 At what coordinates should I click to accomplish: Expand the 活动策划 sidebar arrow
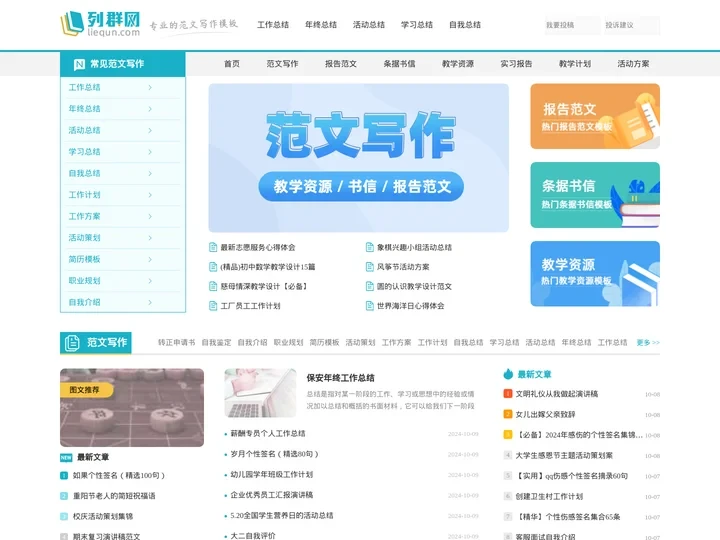point(150,238)
